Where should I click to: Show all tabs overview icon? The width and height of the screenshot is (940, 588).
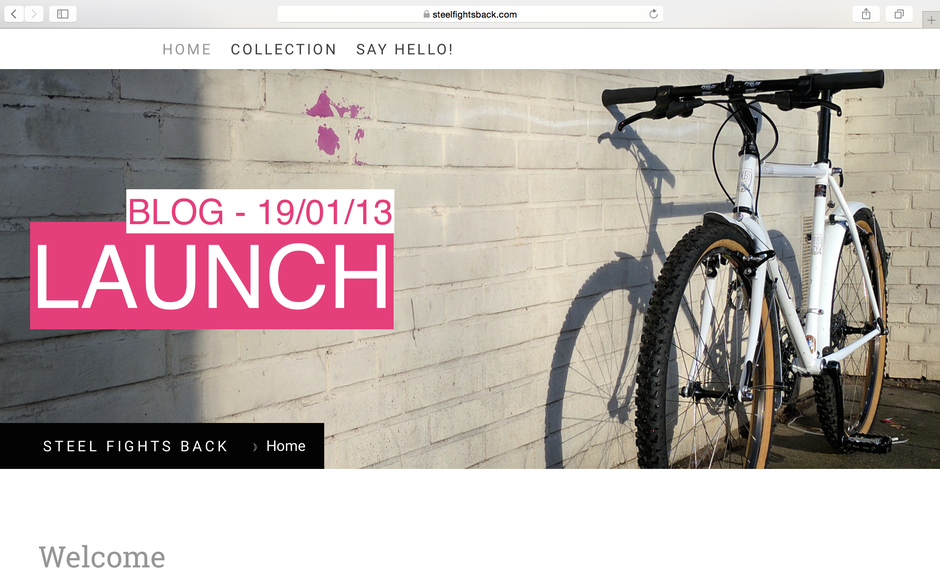(x=899, y=14)
